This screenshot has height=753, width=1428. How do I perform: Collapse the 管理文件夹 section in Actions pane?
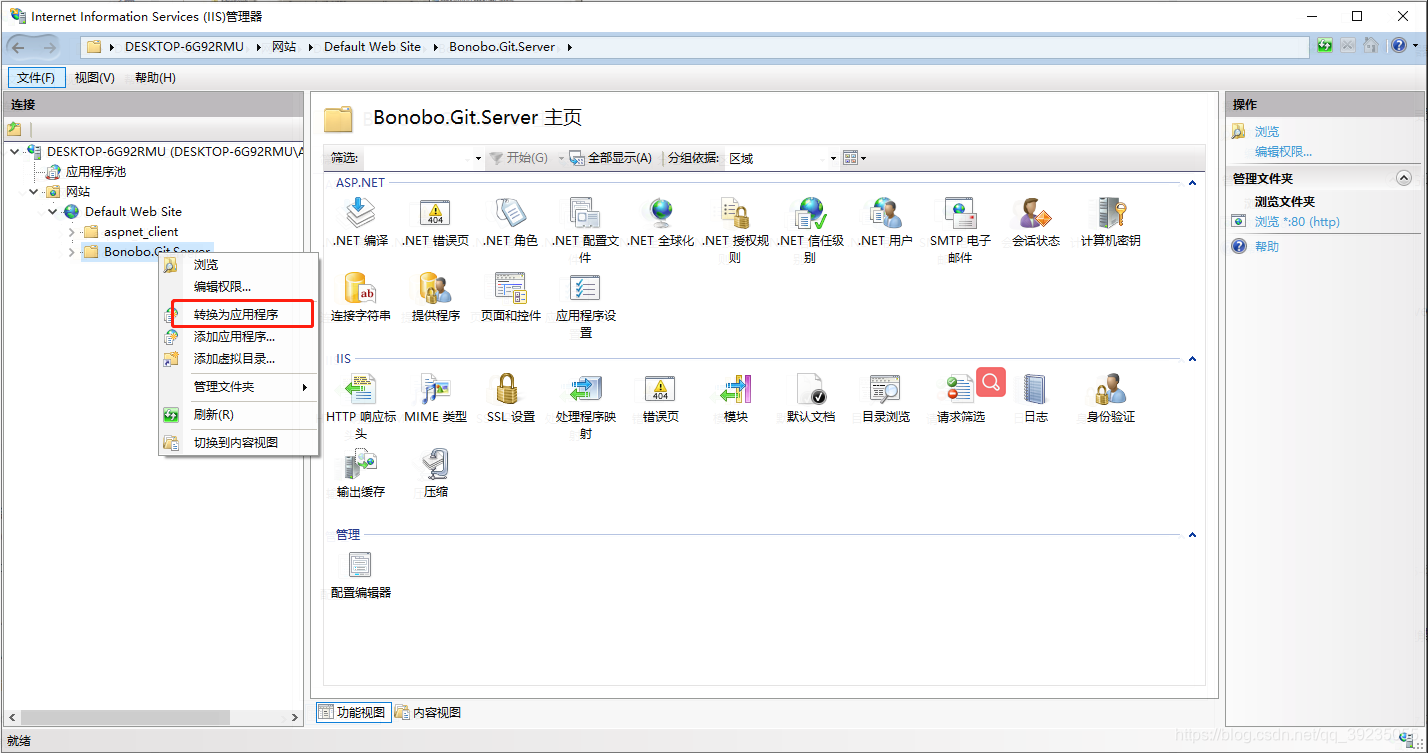click(1404, 177)
